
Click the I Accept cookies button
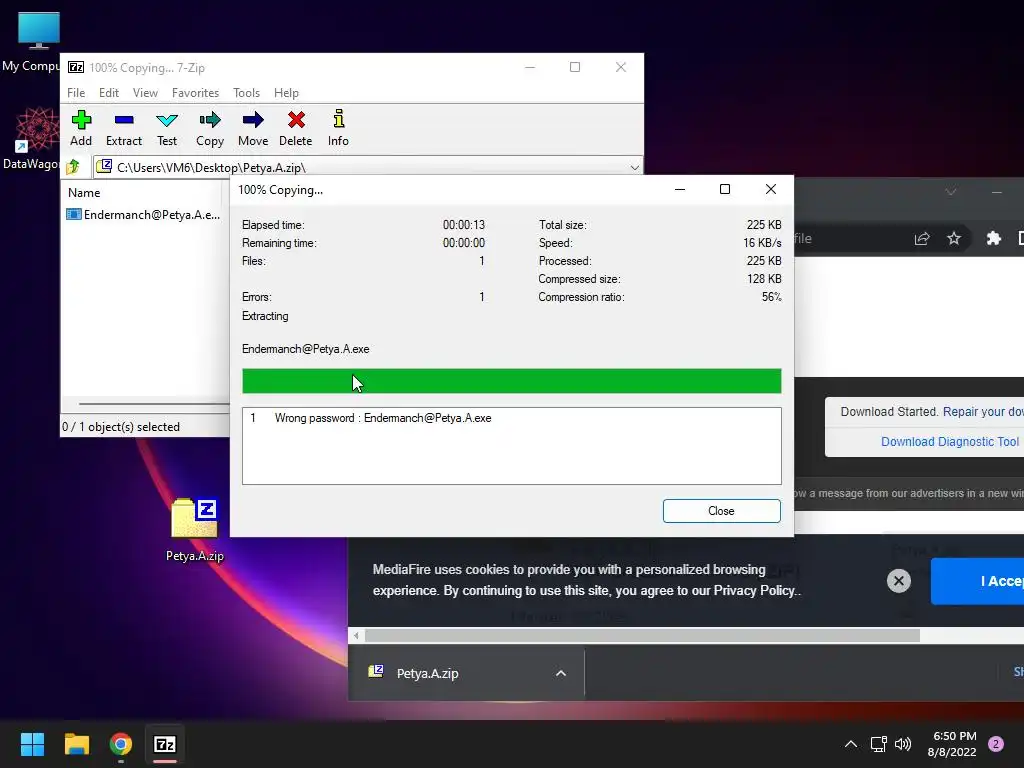[x=977, y=581]
